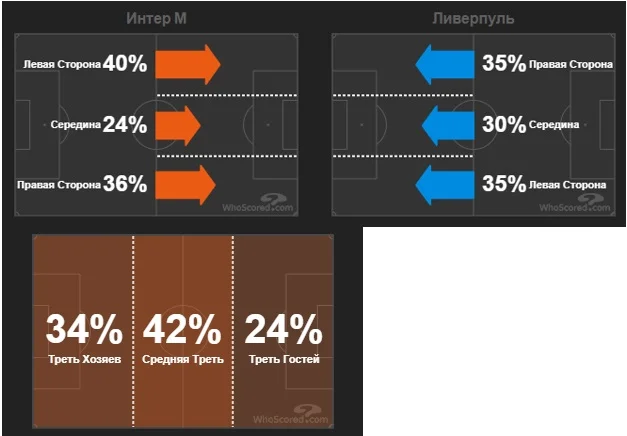The width and height of the screenshot is (627, 436).
Task: Select the 42% Средняя Треть zone
Action: click(183, 335)
